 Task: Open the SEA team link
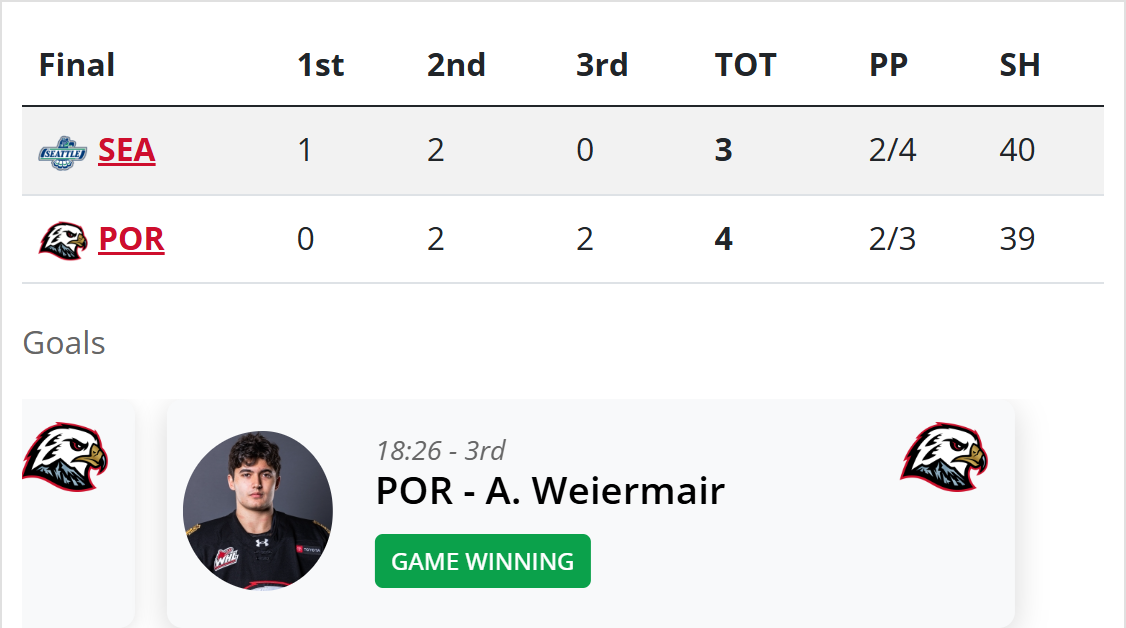pyautogui.click(x=127, y=151)
